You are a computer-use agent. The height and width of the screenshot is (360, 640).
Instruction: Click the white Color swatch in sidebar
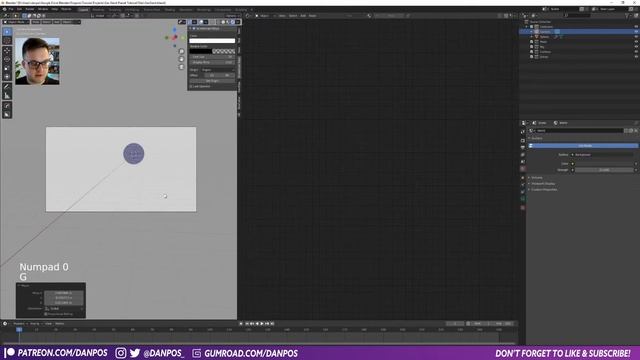click(x=212, y=41)
